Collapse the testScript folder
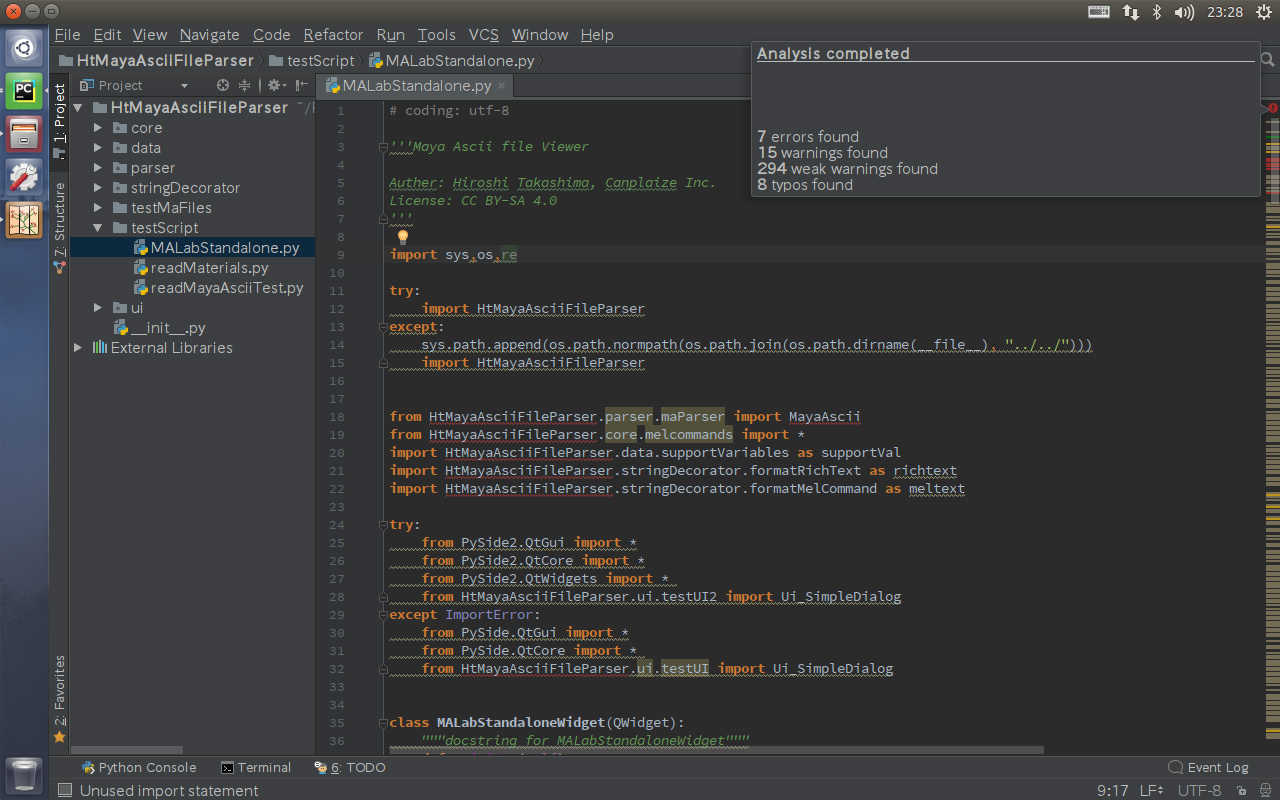Screen dimensions: 1280x800 (x=98, y=228)
